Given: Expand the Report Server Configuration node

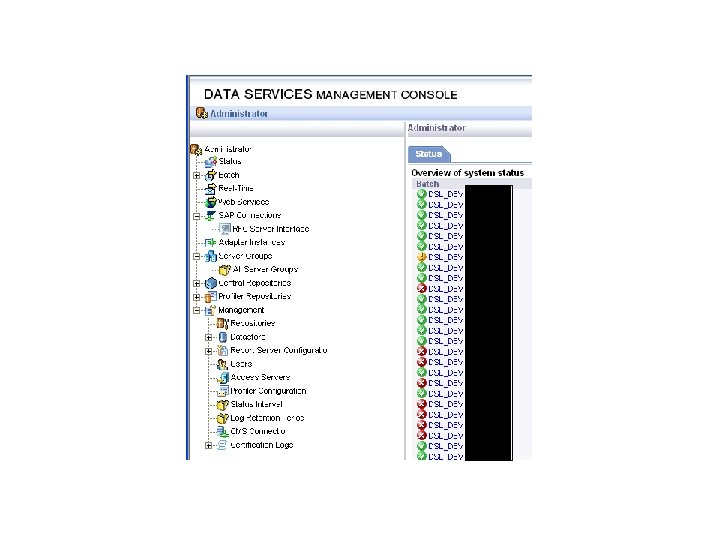Looking at the screenshot, I should [x=208, y=351].
